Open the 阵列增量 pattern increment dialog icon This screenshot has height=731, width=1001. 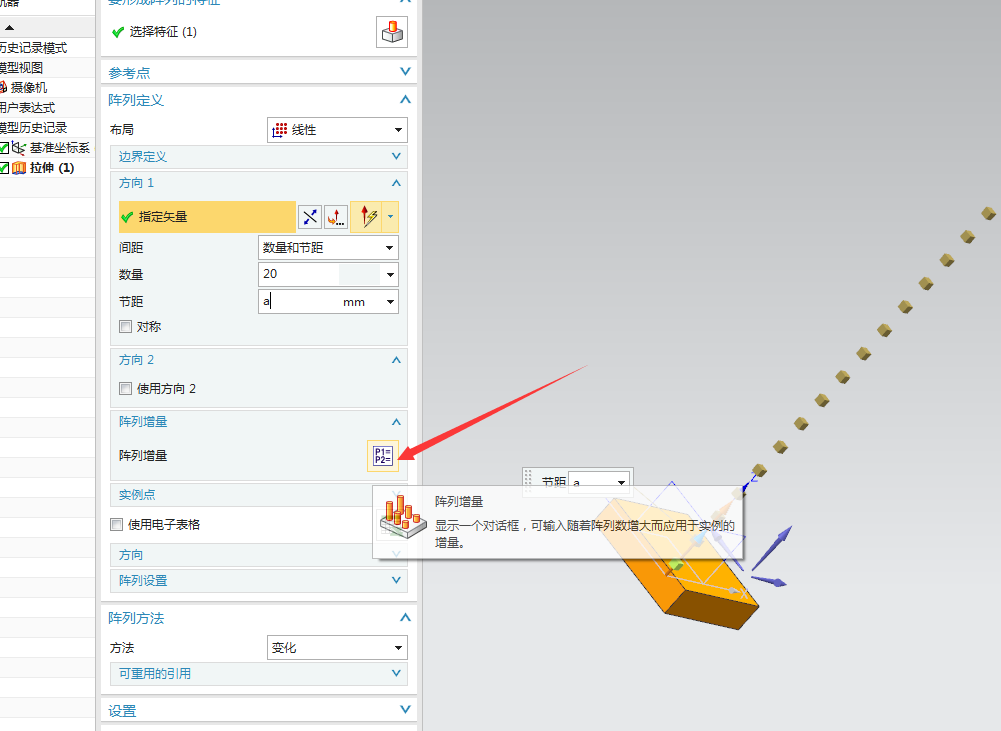click(x=383, y=456)
